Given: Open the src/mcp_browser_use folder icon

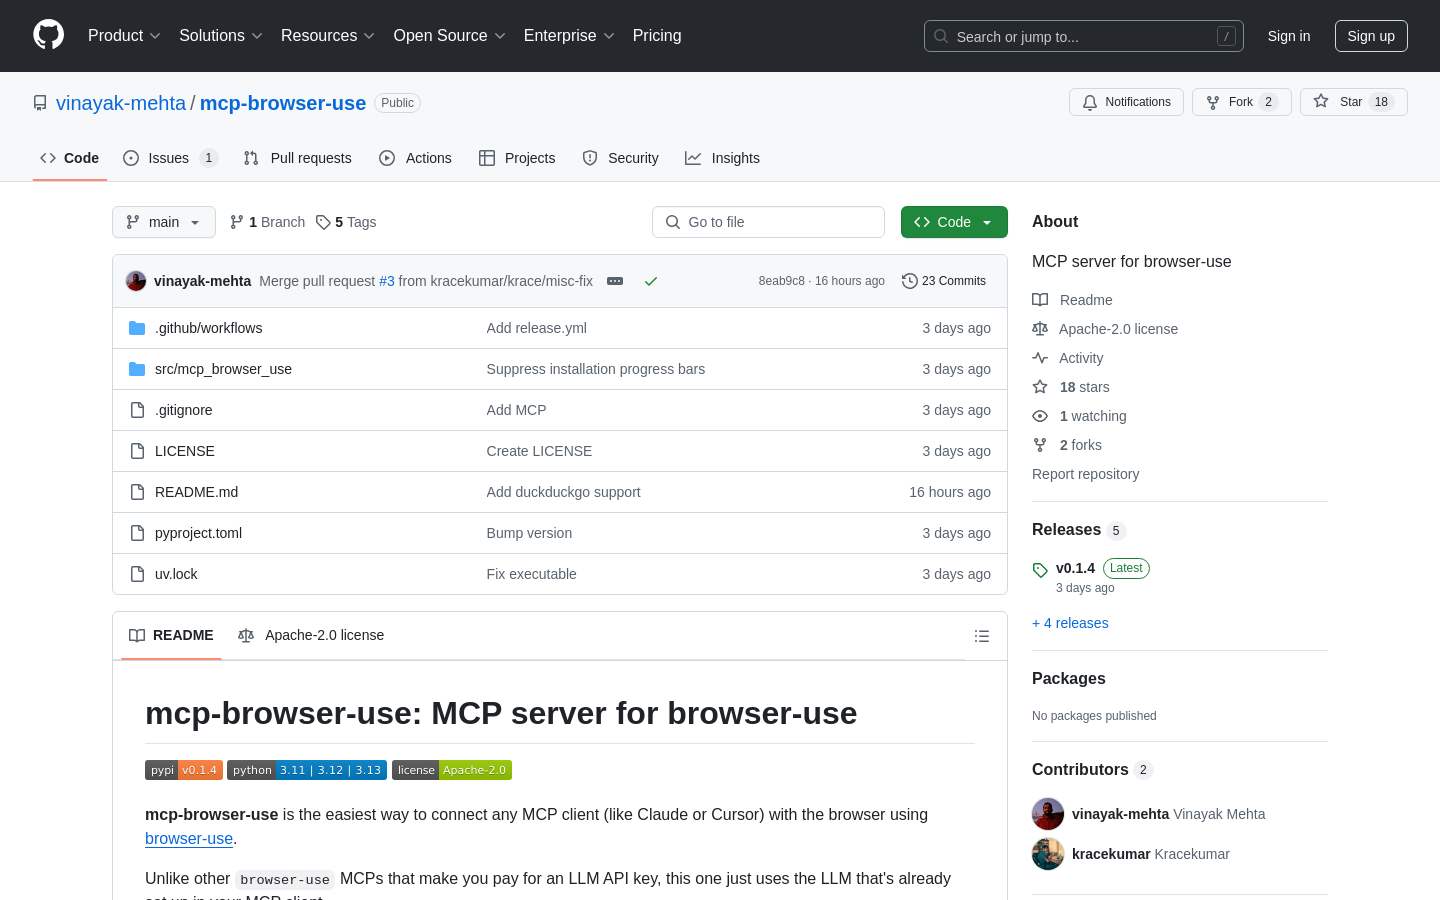Looking at the screenshot, I should (x=137, y=369).
